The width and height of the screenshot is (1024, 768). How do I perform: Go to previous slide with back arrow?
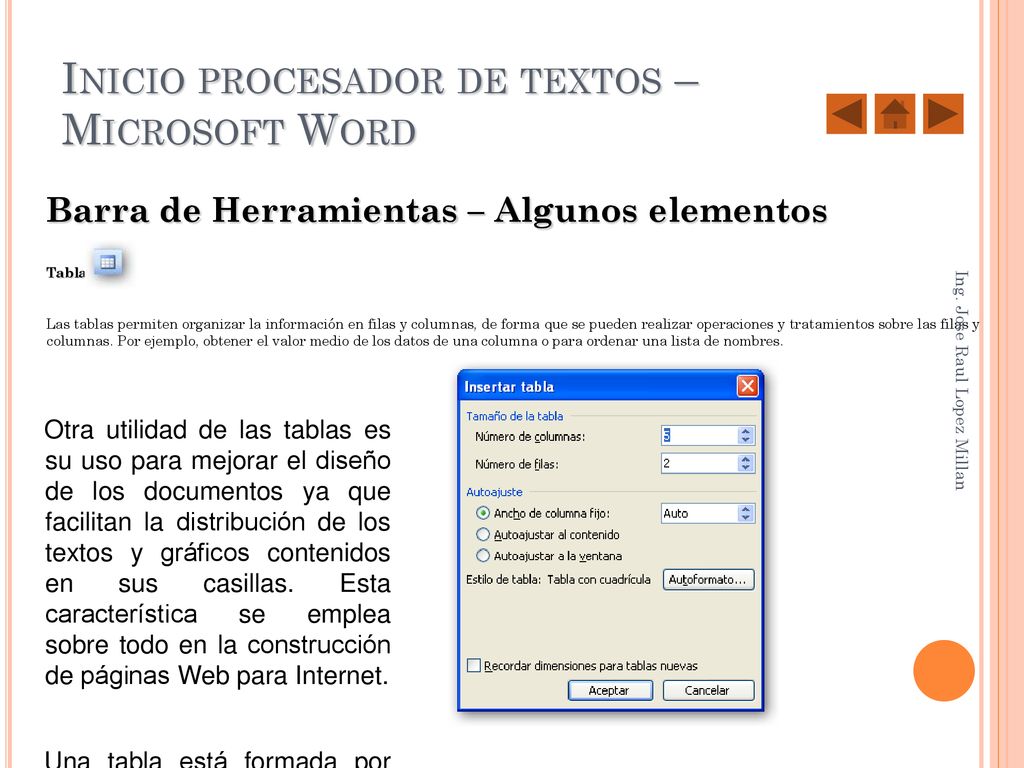coord(846,114)
